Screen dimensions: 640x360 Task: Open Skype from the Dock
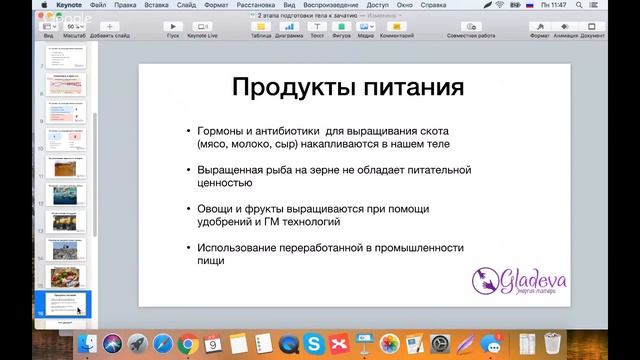point(314,344)
